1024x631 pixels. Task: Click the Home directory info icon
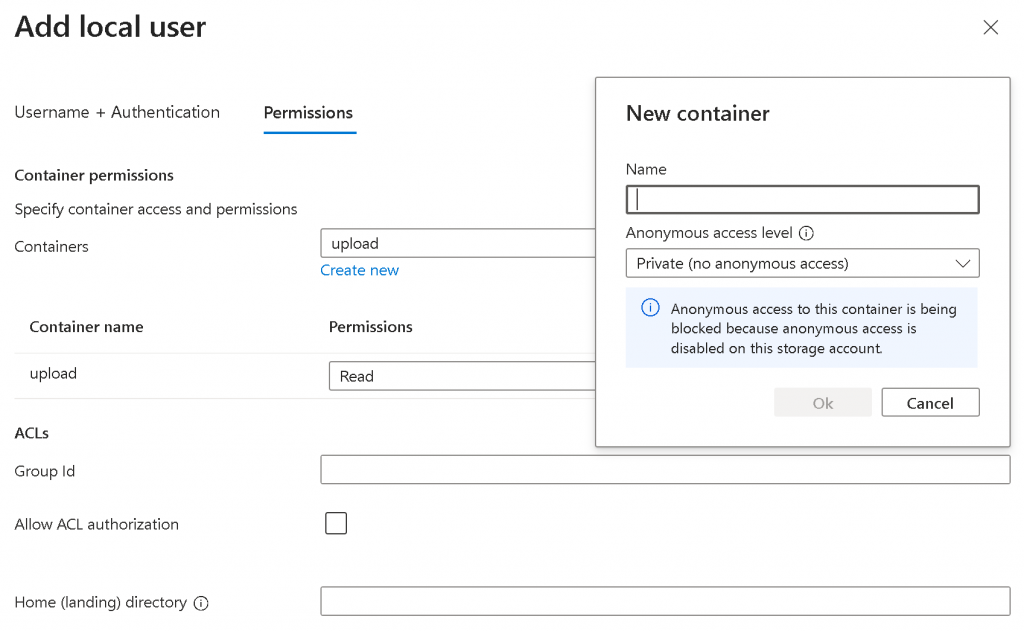201,603
